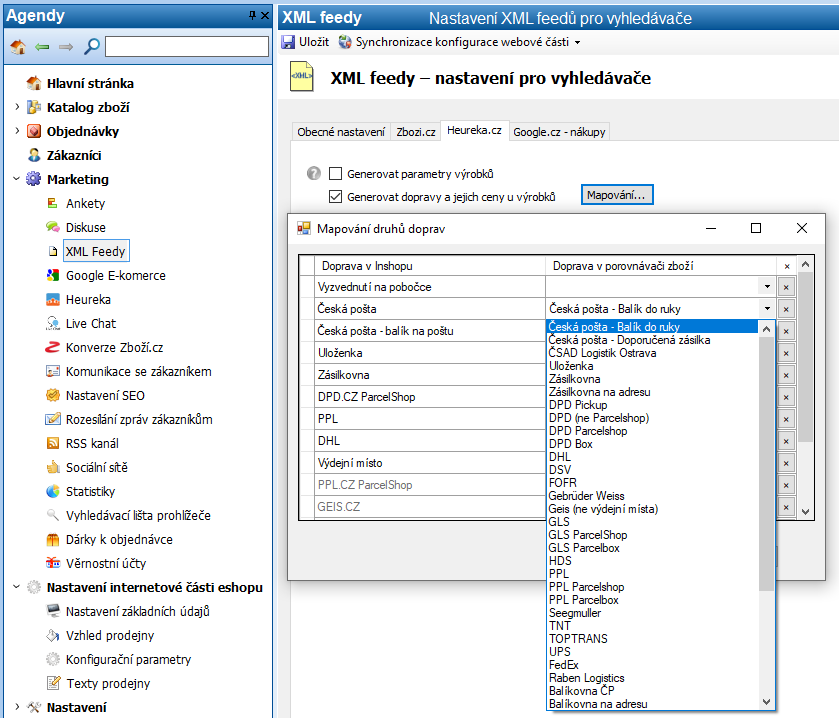Collapse the Marketing tree node
Viewport: 839px width, 718px height.
(17, 179)
